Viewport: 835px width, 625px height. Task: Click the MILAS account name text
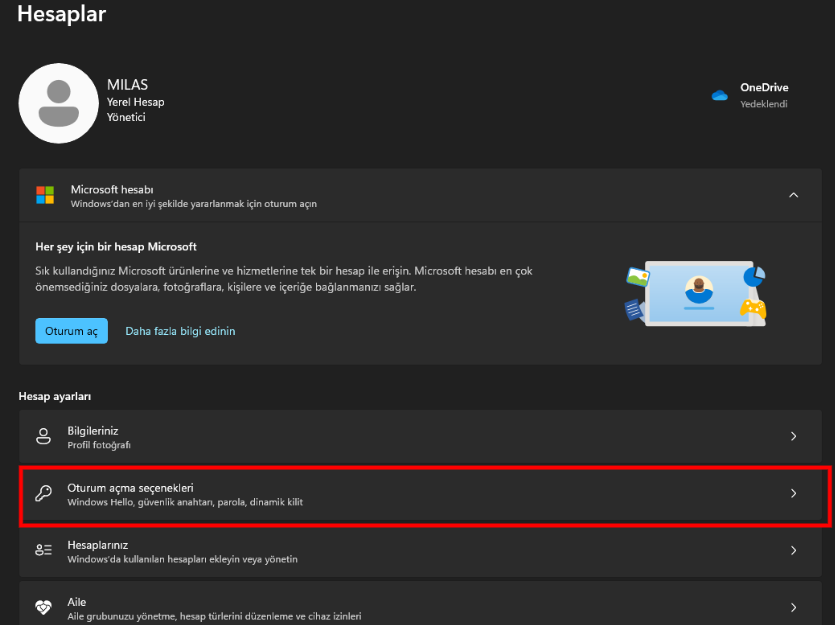[127, 85]
